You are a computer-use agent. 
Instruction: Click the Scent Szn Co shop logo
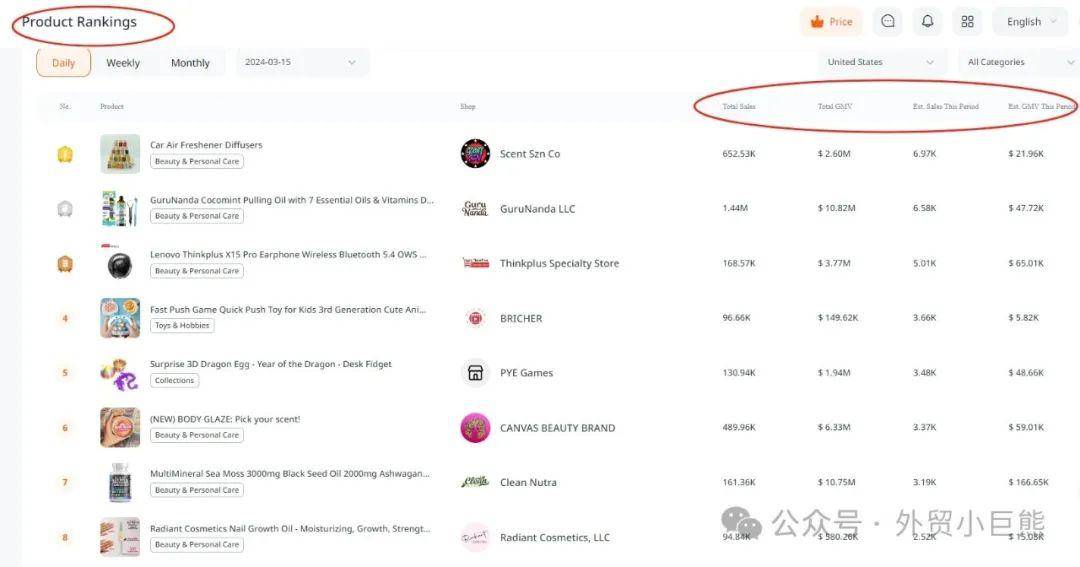(475, 154)
